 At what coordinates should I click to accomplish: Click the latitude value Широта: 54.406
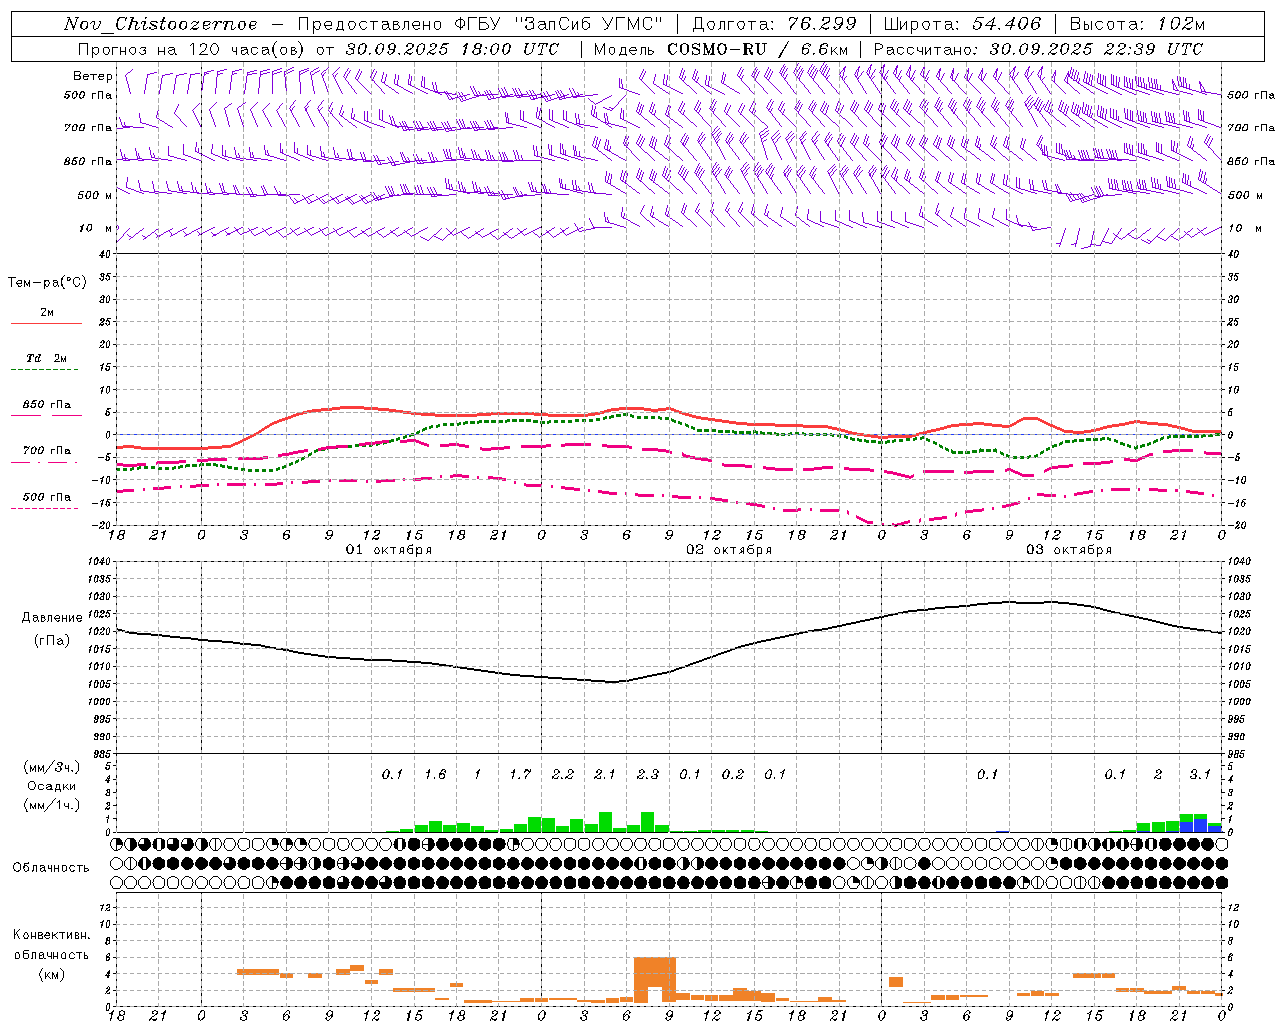[962, 24]
